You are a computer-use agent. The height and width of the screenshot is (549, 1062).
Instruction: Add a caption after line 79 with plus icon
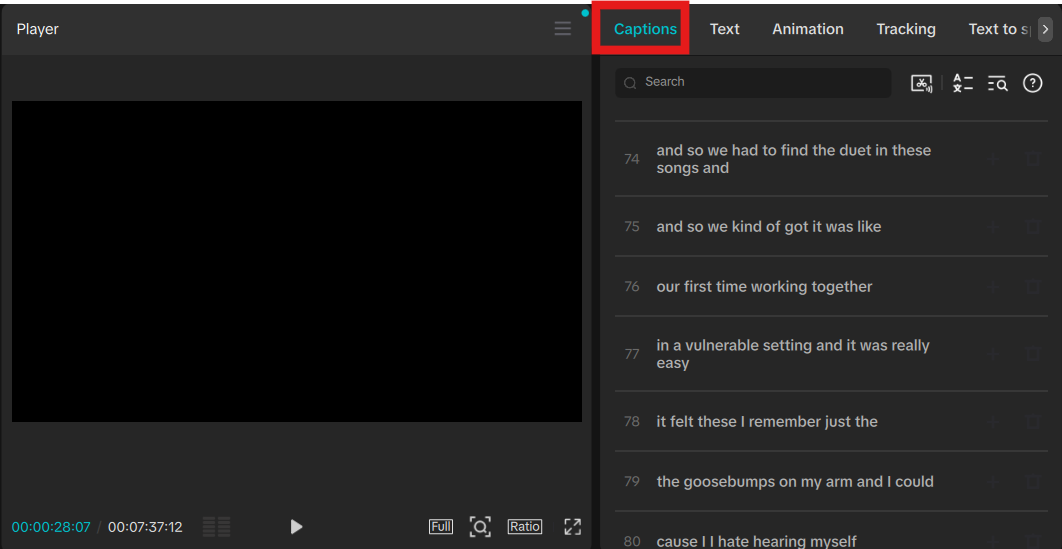(x=994, y=482)
